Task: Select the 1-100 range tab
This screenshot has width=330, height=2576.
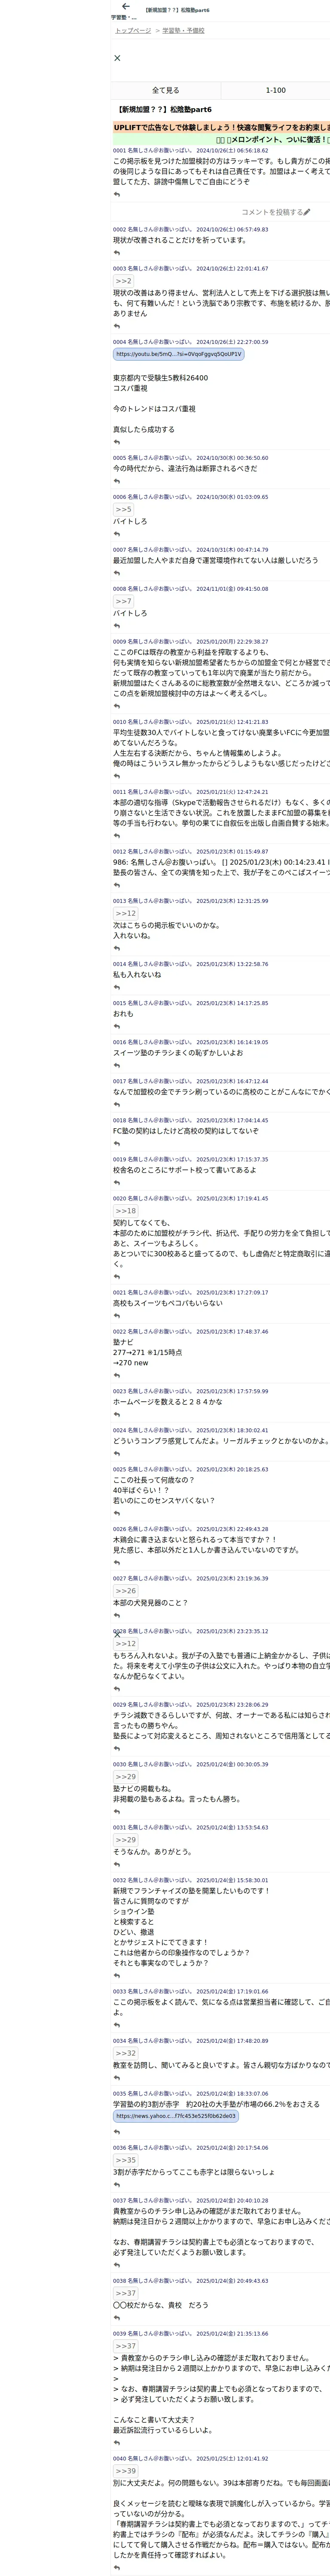Action: tap(275, 90)
